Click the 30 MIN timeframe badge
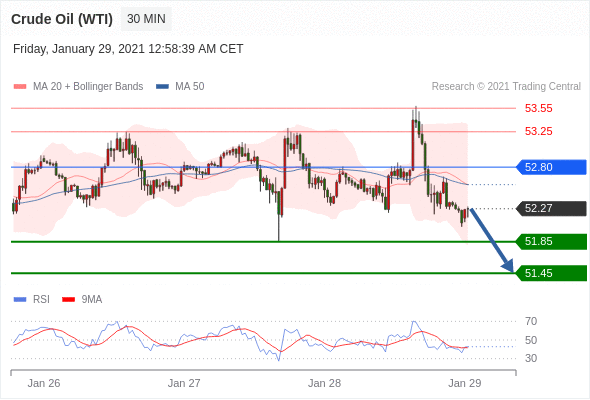Image resolution: width=590 pixels, height=400 pixels. (x=146, y=19)
